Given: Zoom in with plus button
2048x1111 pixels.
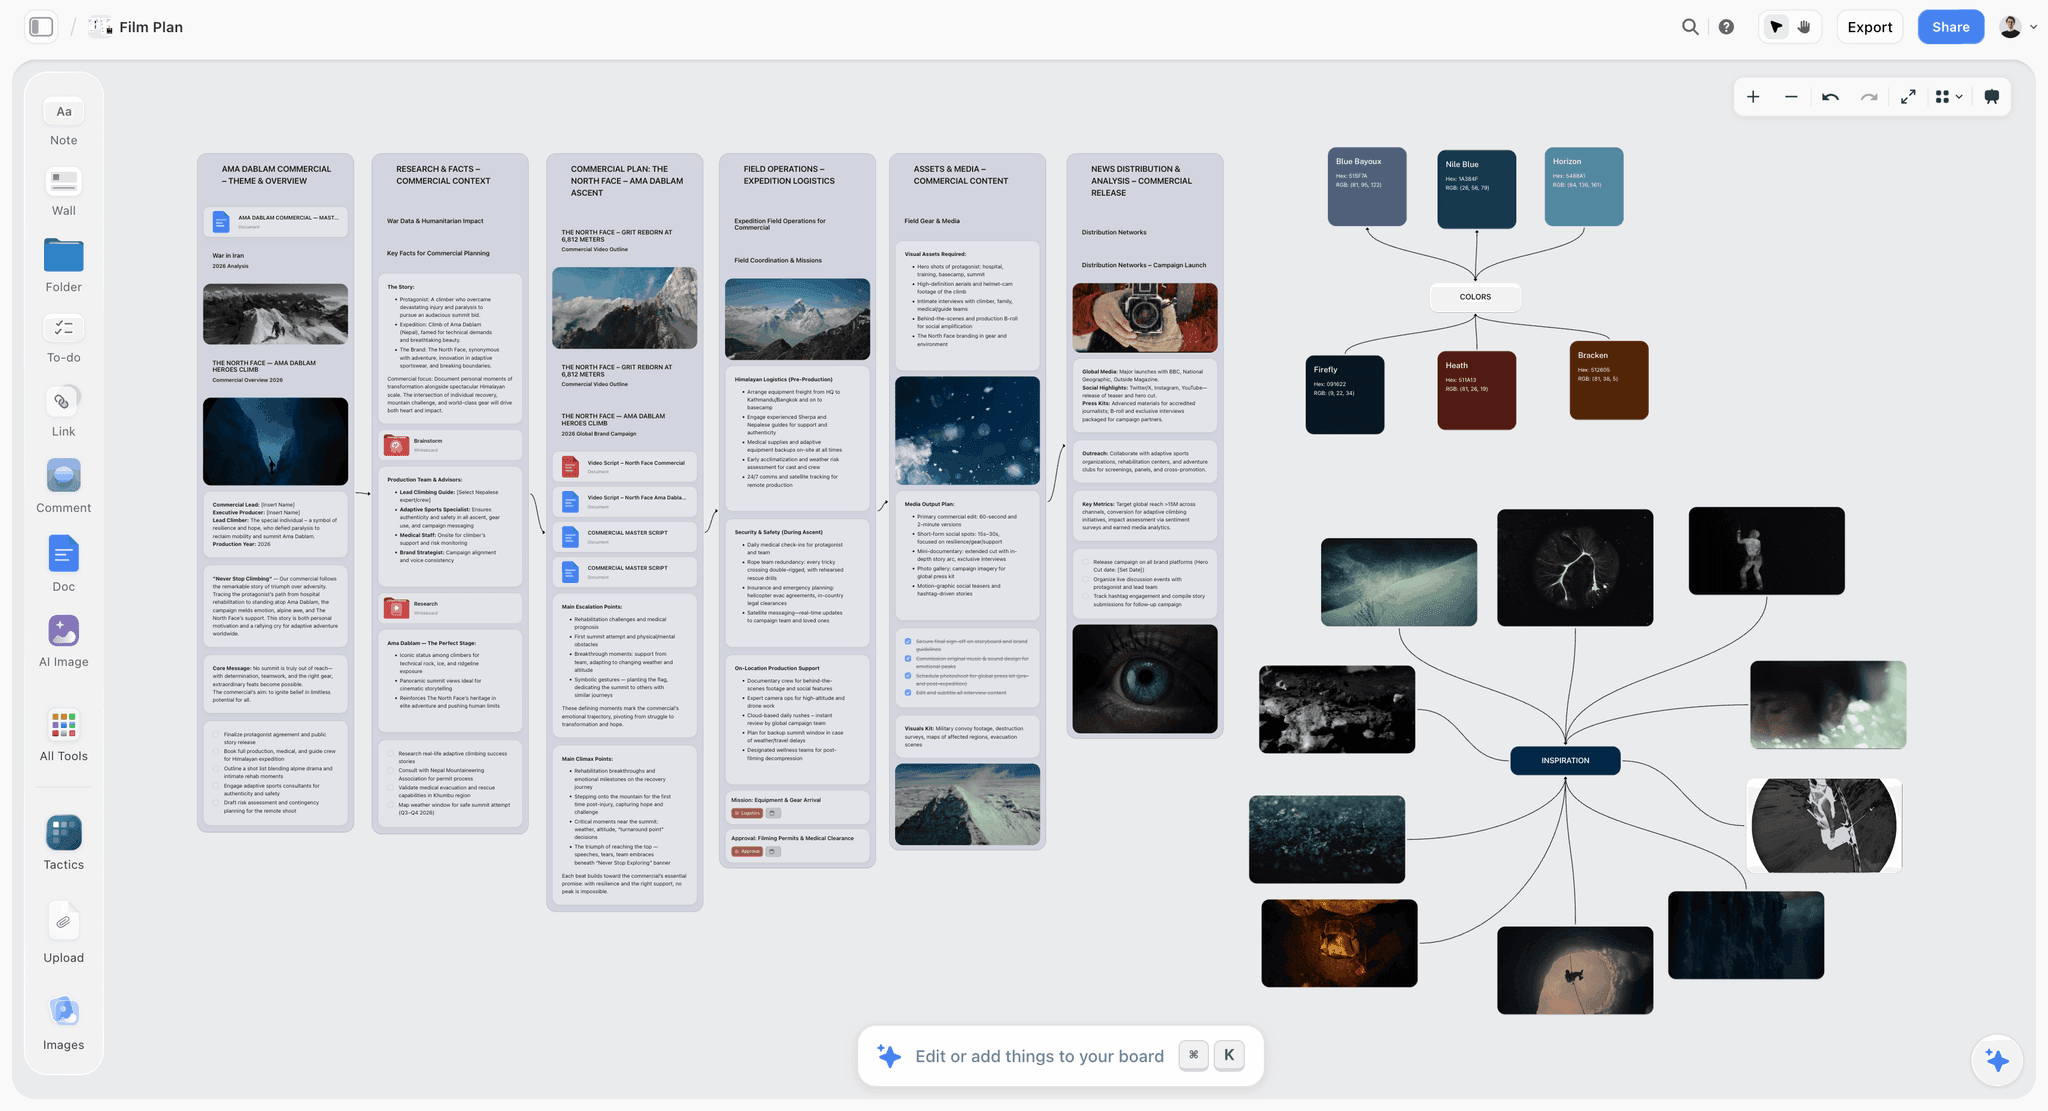Looking at the screenshot, I should tap(1753, 97).
